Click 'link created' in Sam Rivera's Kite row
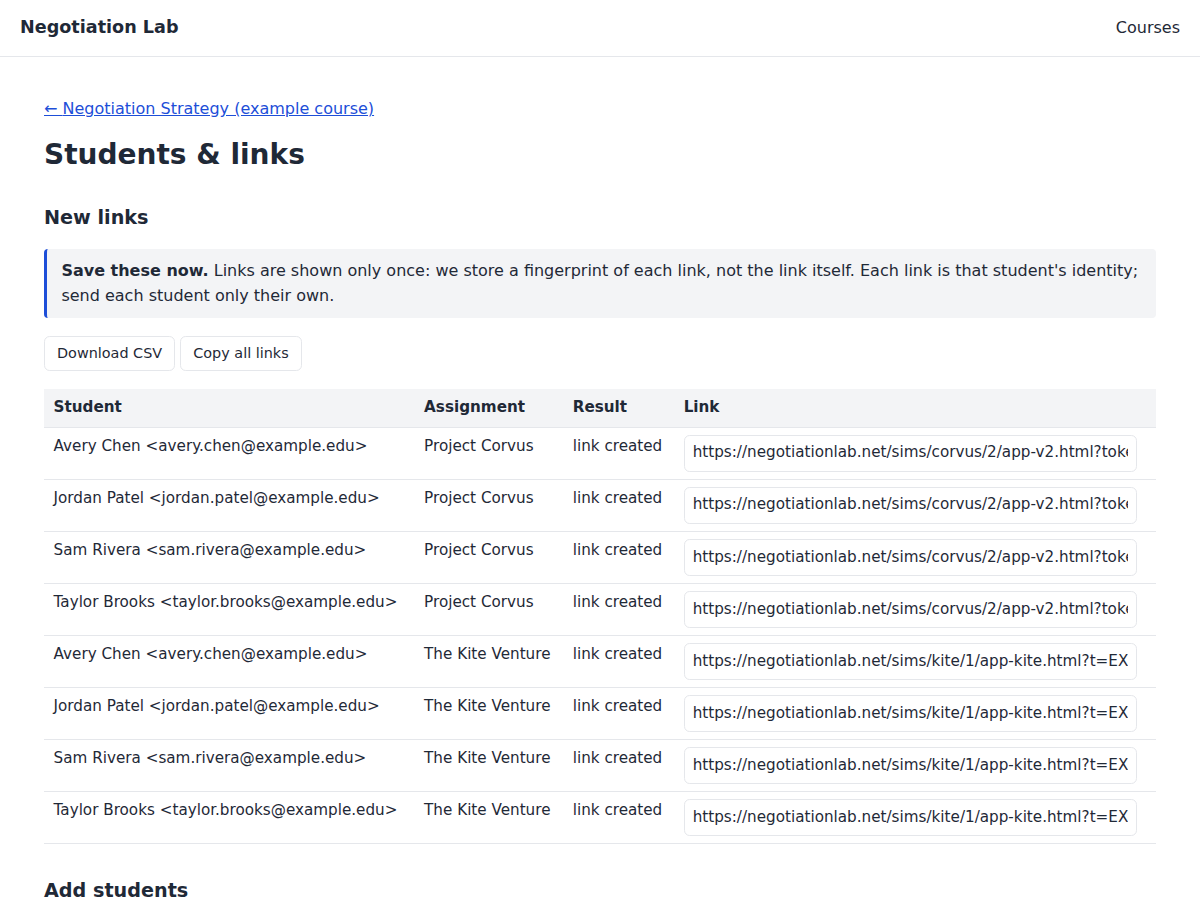Image resolution: width=1200 pixels, height=900 pixels. pos(617,758)
